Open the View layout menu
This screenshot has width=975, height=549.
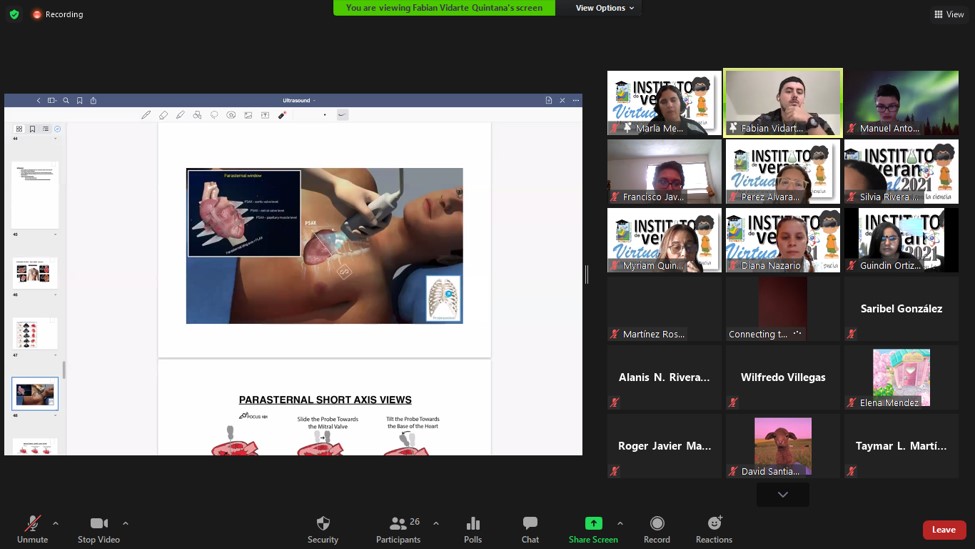pyautogui.click(x=949, y=14)
